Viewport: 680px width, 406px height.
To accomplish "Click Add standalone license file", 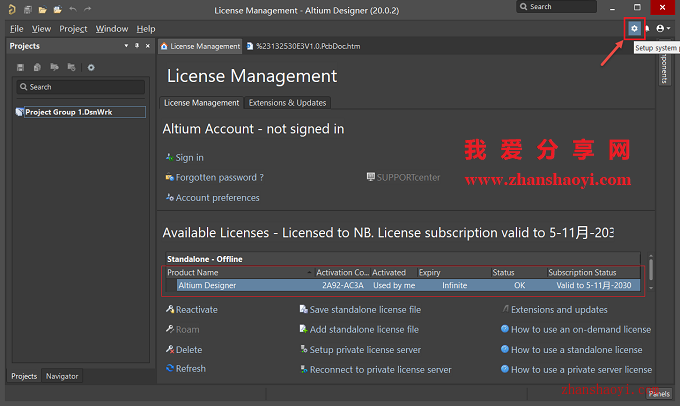I will coord(359,330).
